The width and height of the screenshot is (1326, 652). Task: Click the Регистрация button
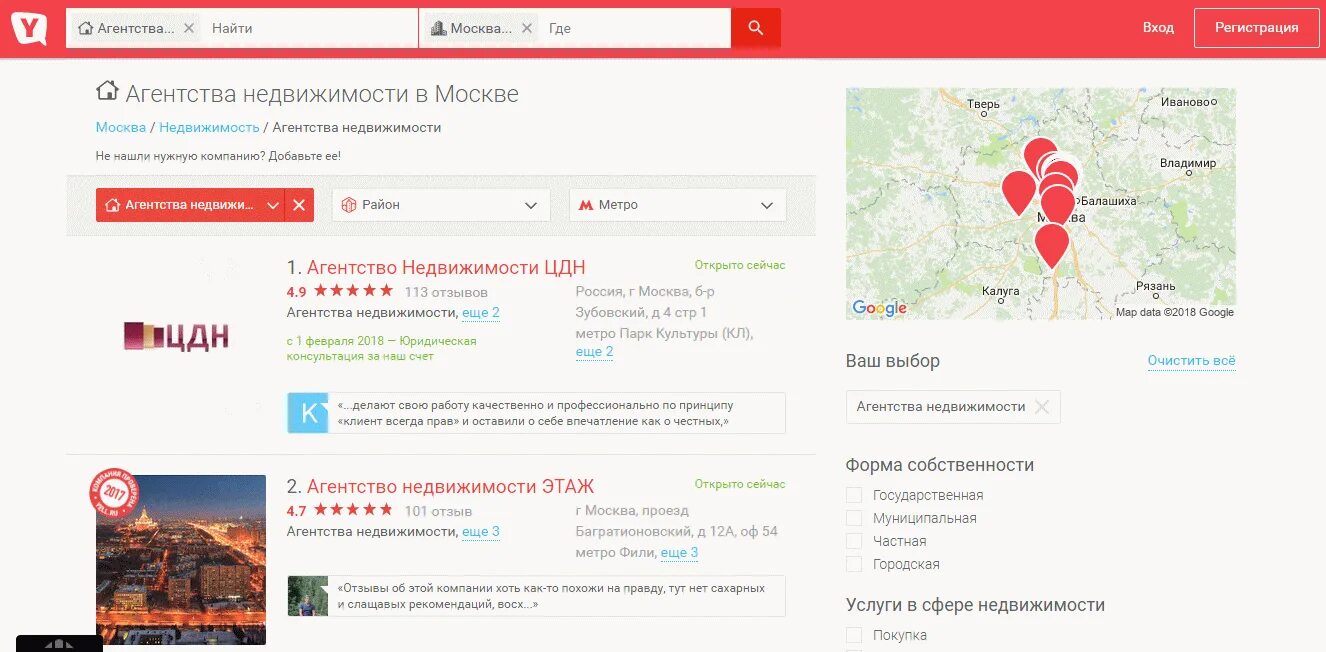pos(1256,28)
